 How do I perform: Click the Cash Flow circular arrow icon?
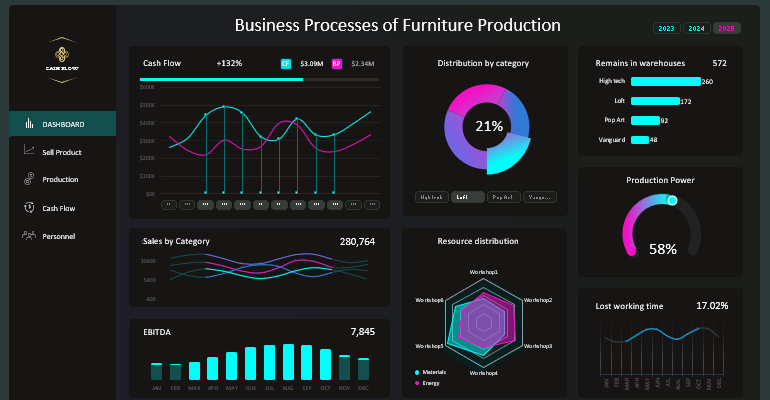point(27,208)
